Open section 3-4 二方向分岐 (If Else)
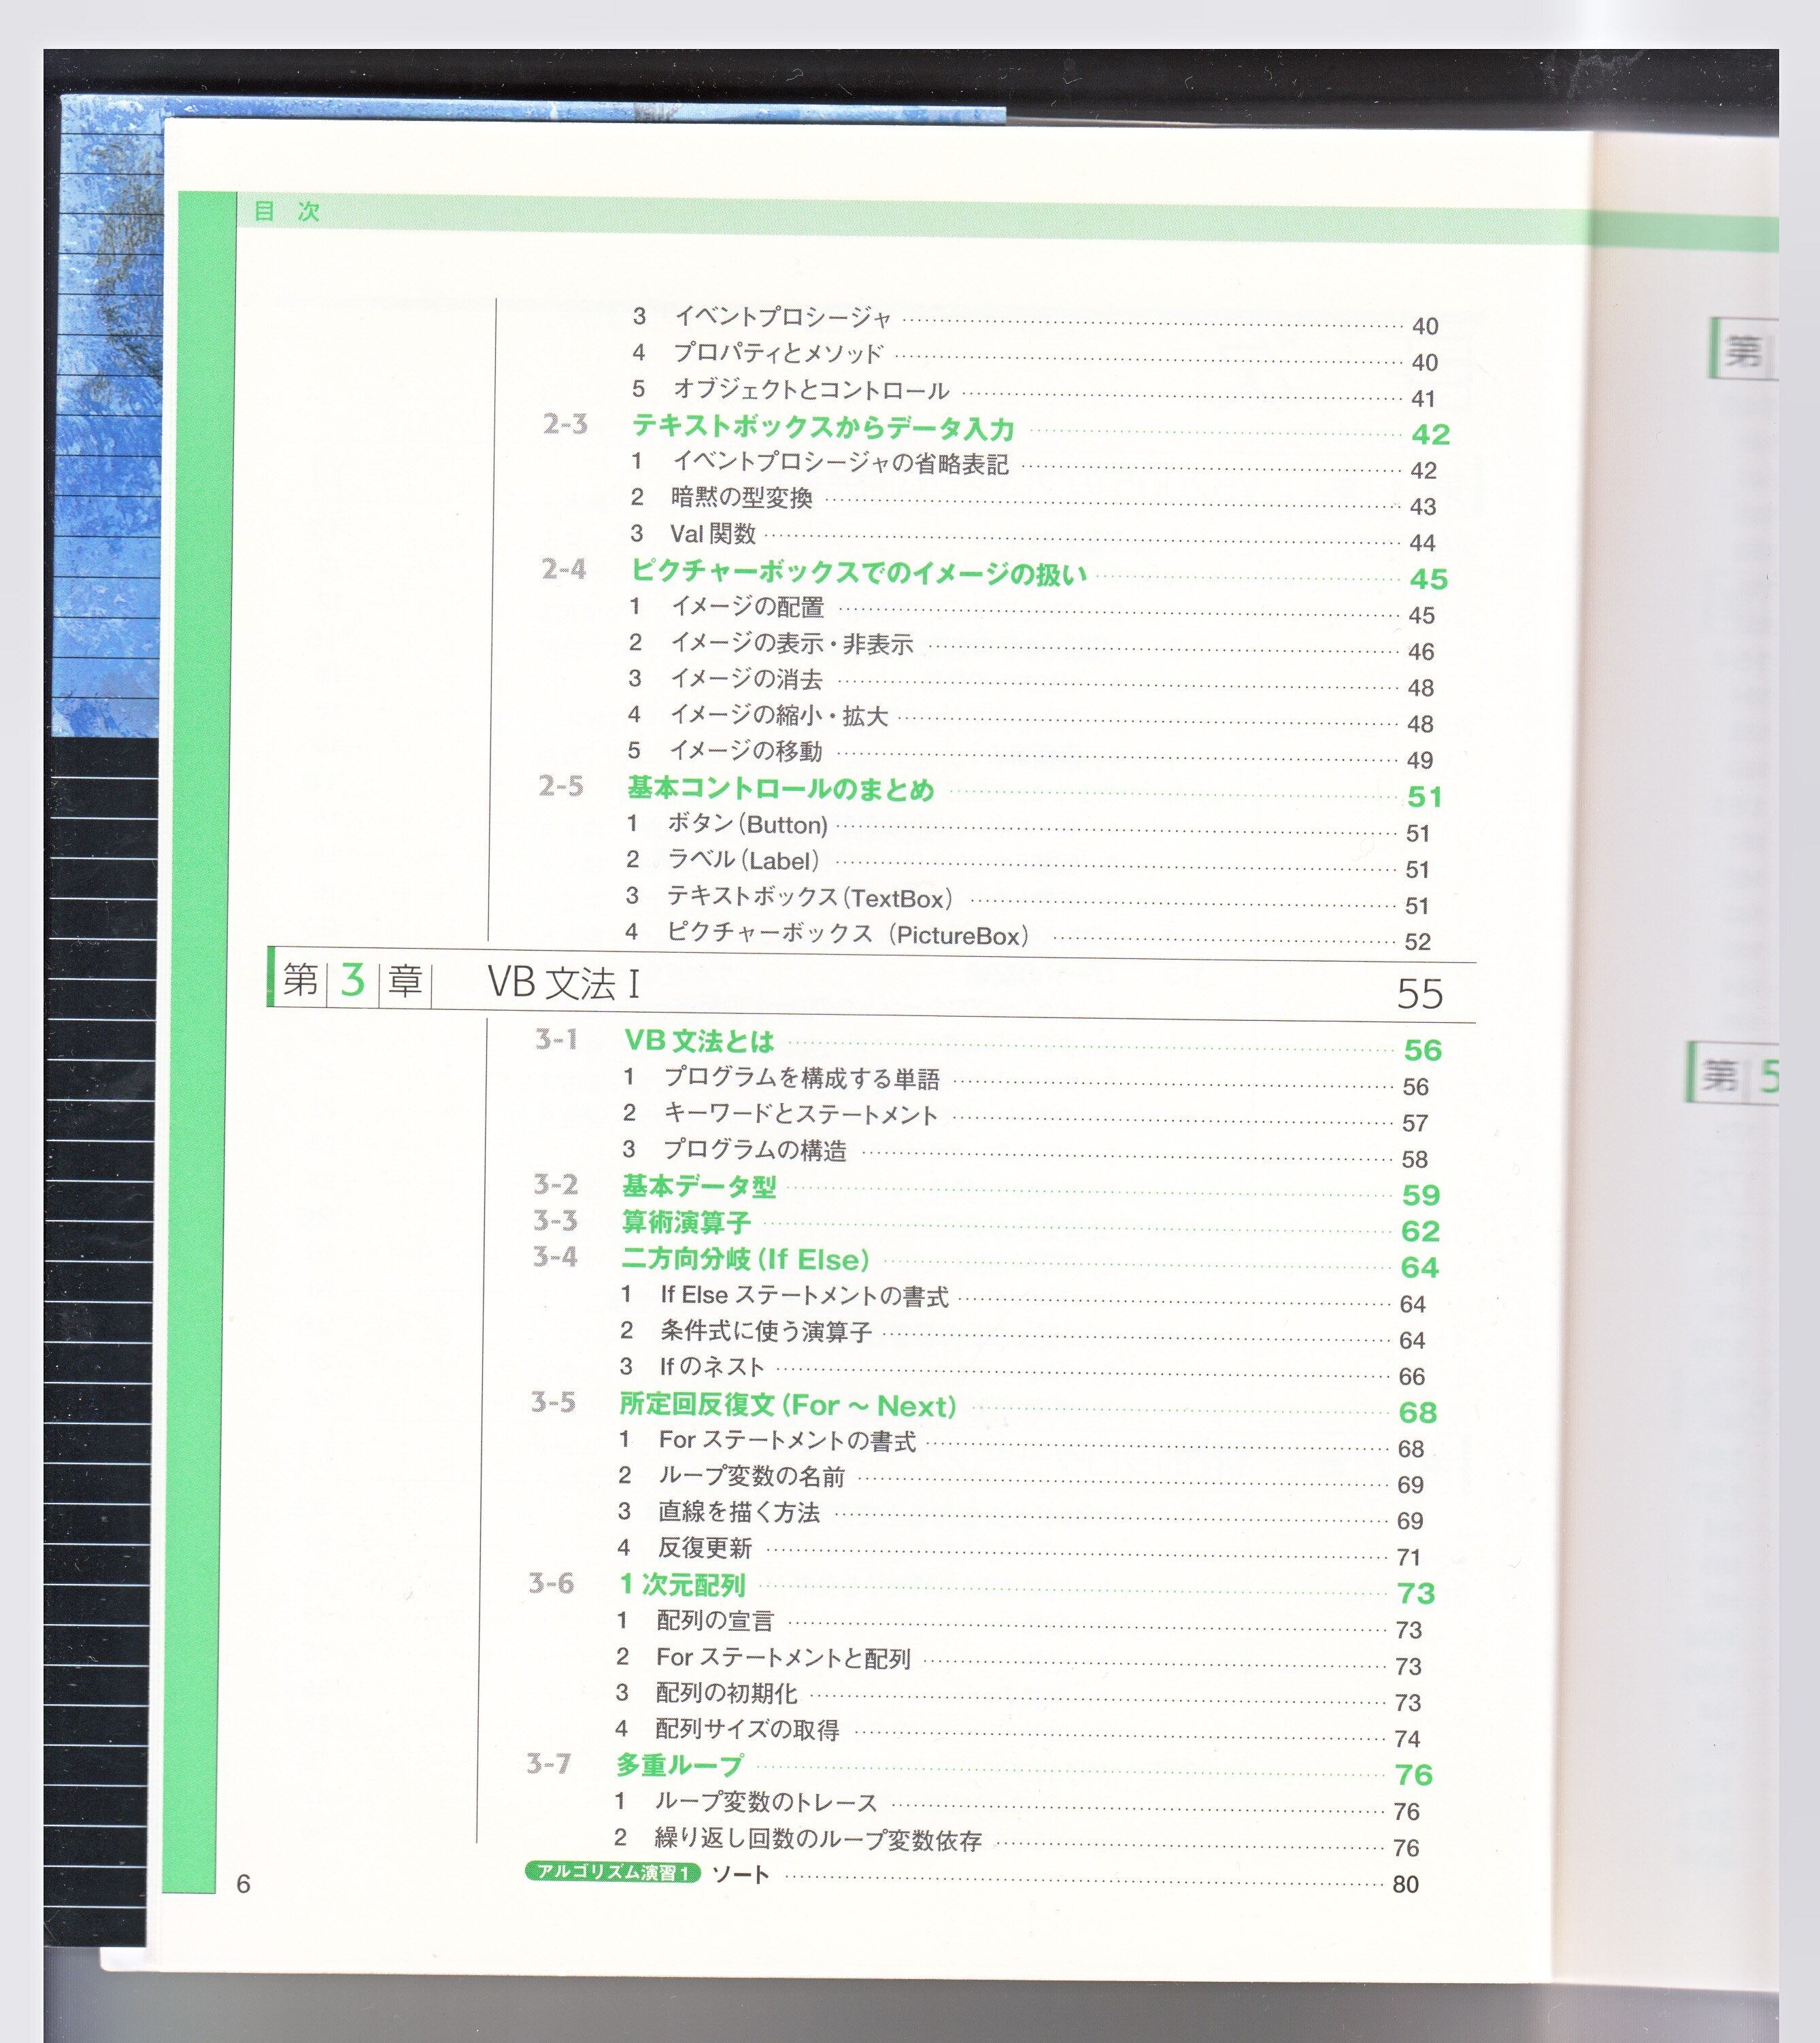The image size is (1820, 2043). pos(745,1259)
